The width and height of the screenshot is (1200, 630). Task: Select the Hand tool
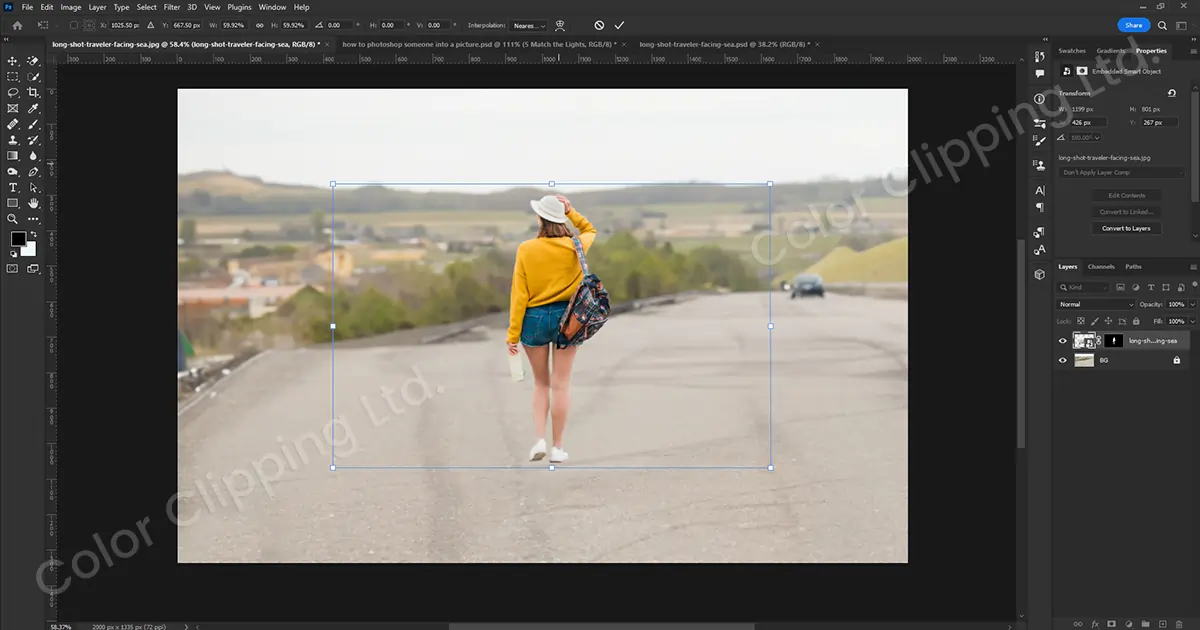pyautogui.click(x=33, y=203)
